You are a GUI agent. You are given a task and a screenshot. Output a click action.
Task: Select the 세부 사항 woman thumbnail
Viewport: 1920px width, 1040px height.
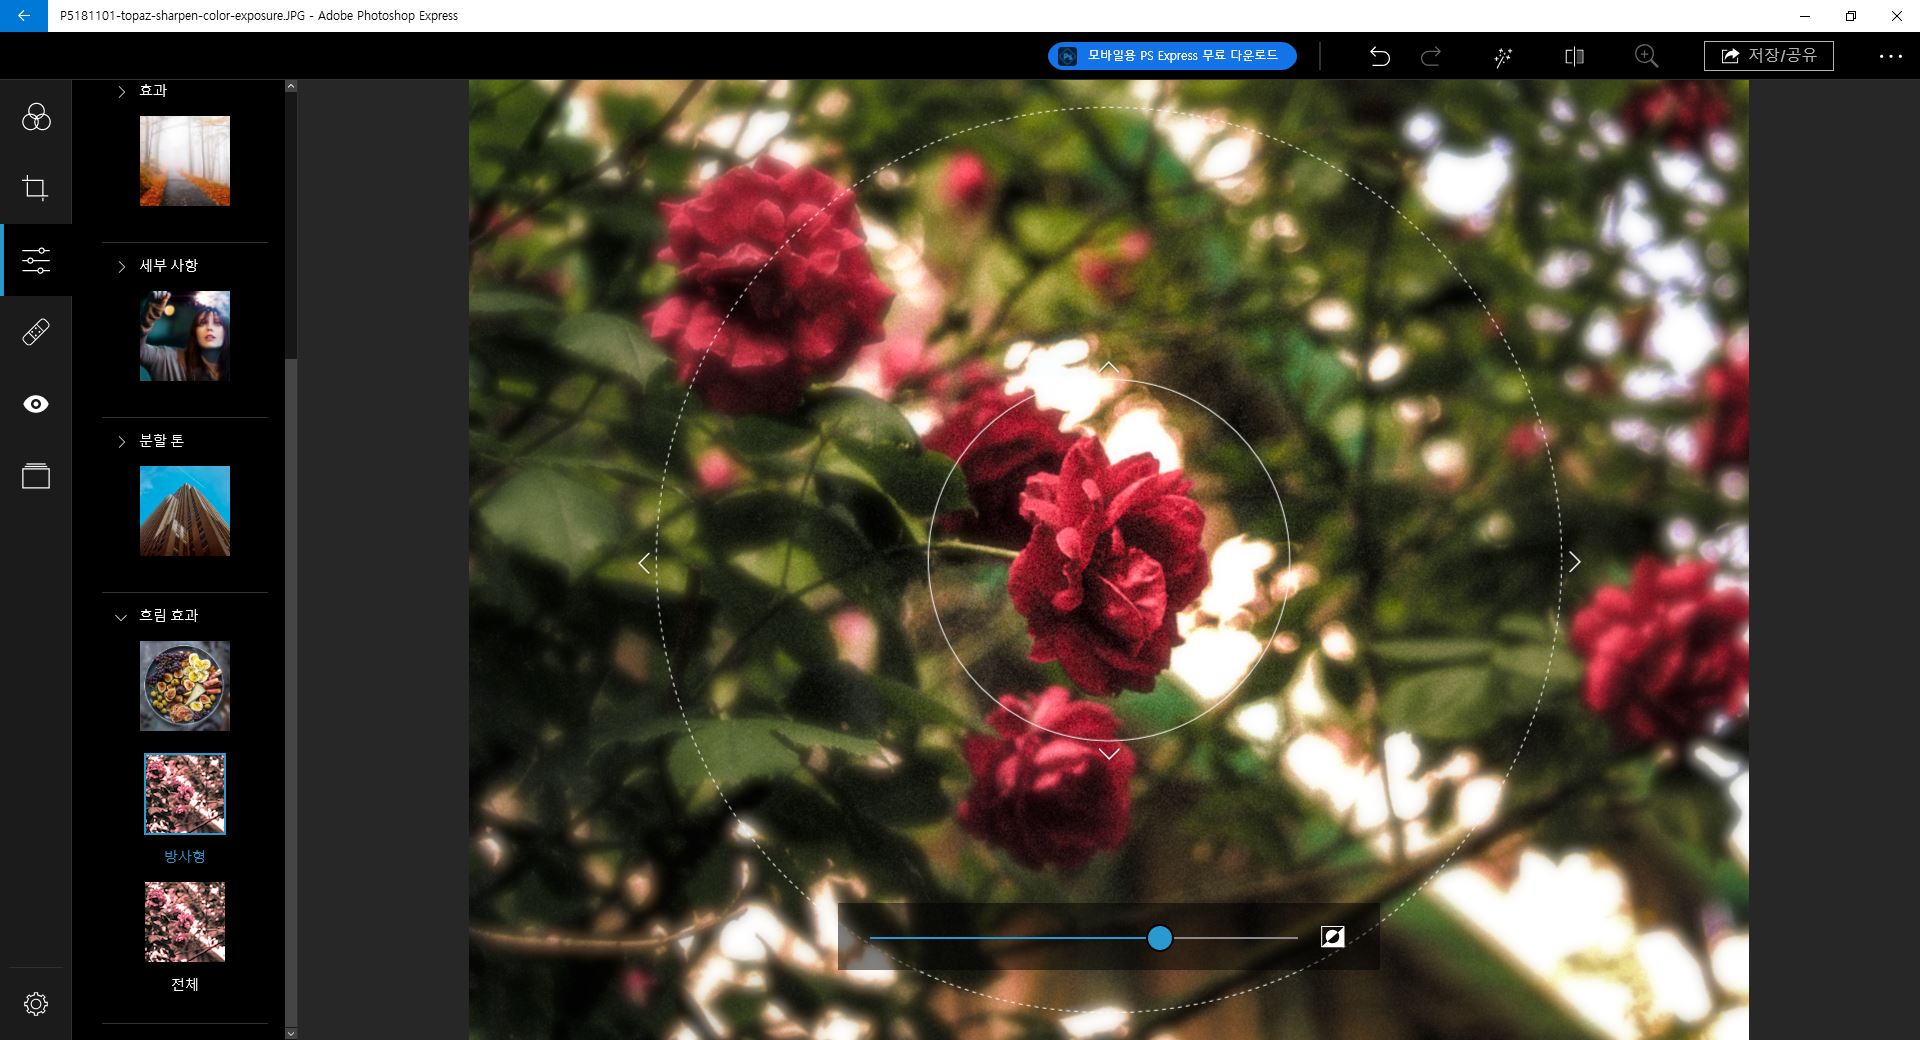click(x=185, y=336)
